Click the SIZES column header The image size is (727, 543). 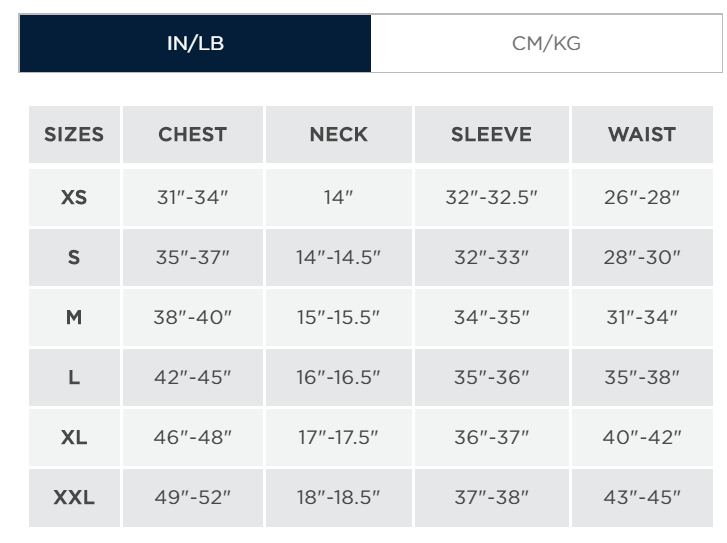[x=74, y=135]
